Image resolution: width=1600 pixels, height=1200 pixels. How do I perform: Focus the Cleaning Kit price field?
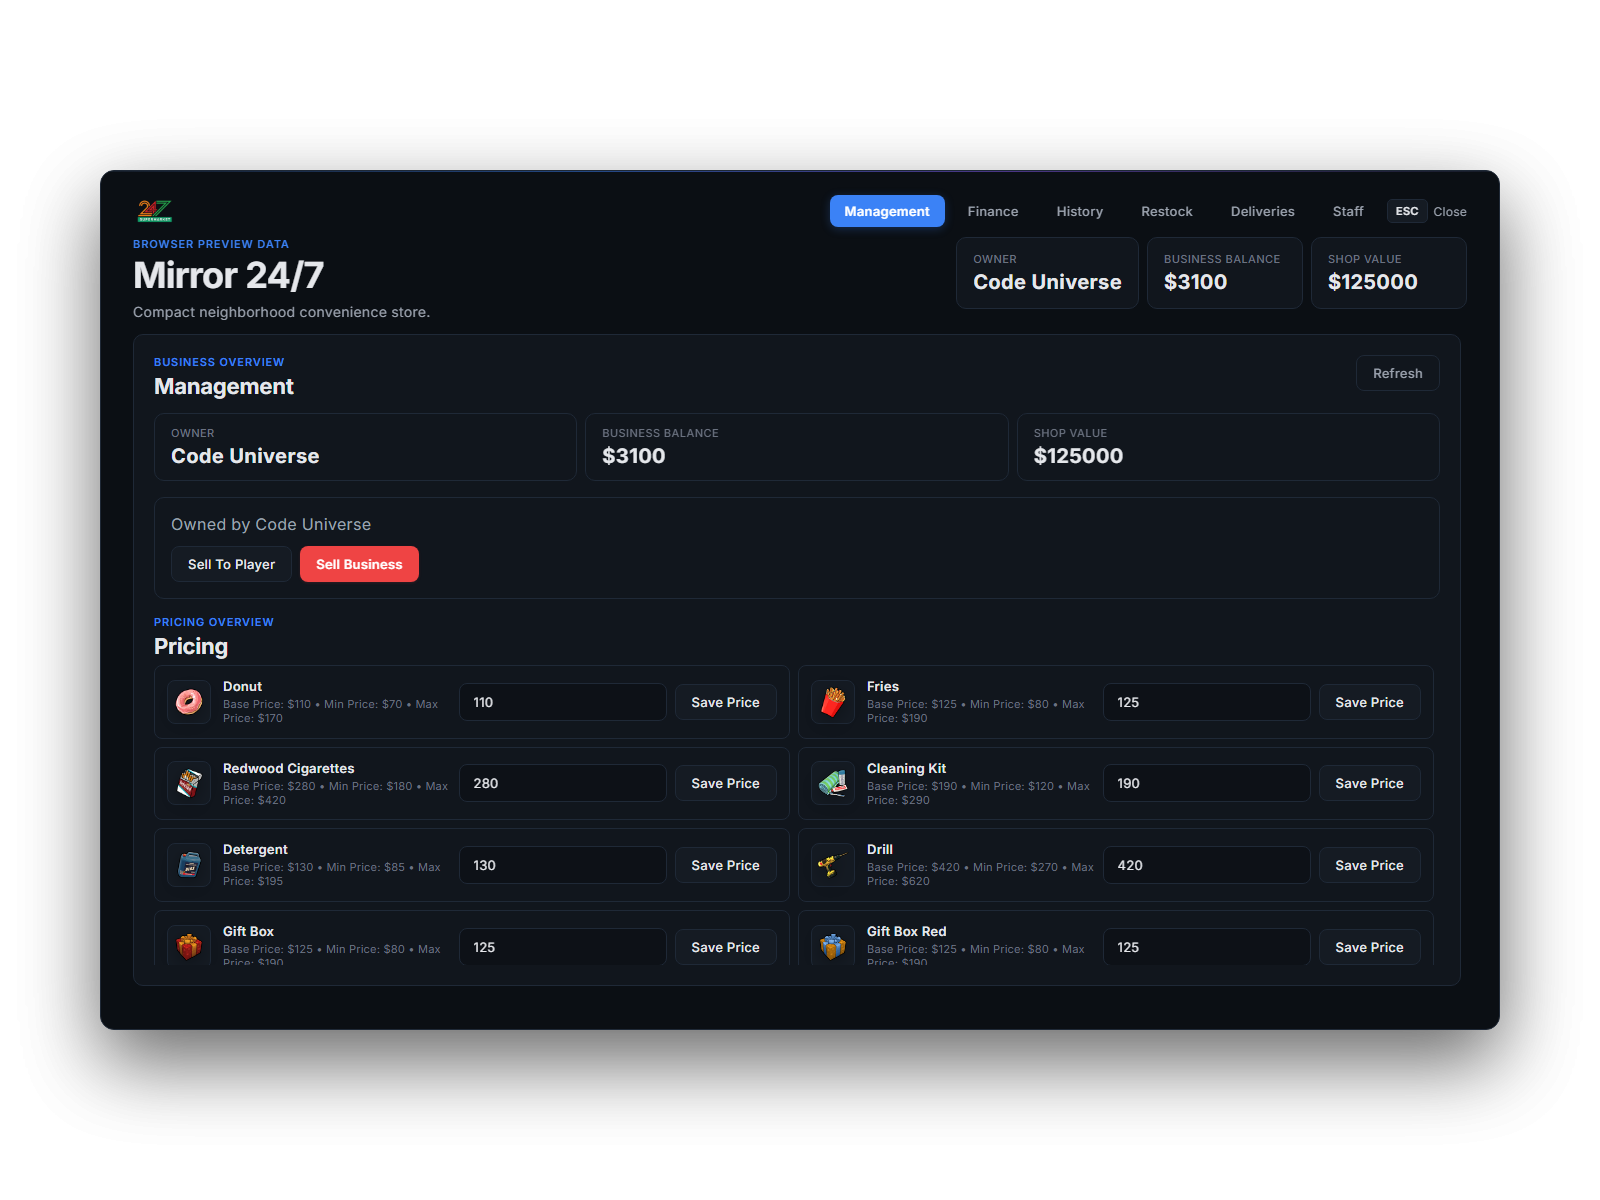[1207, 783]
